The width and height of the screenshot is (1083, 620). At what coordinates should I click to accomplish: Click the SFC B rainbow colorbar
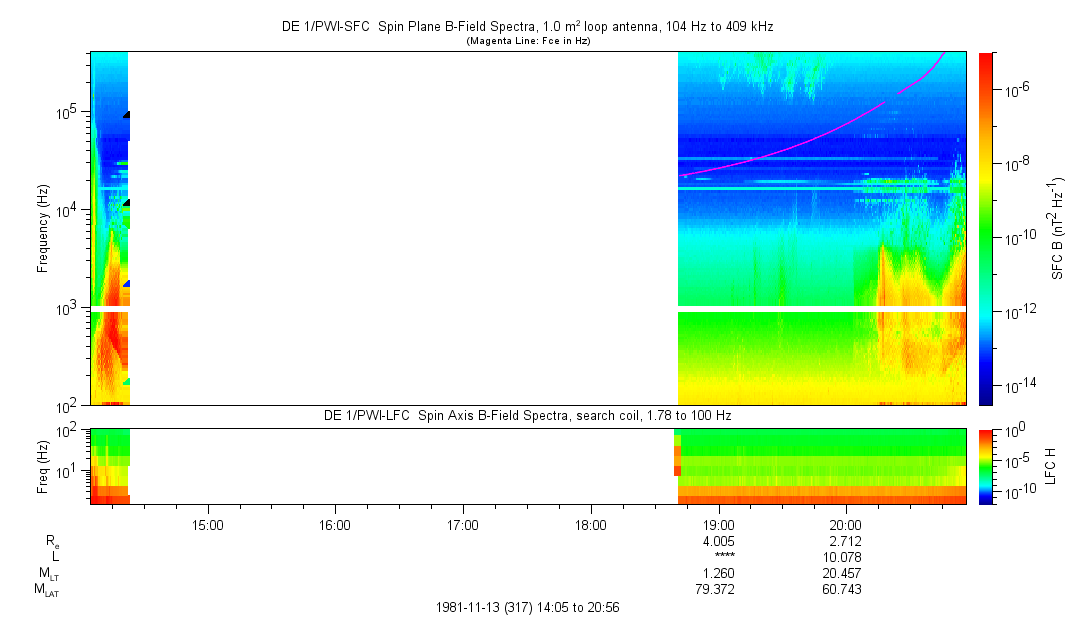(x=986, y=228)
